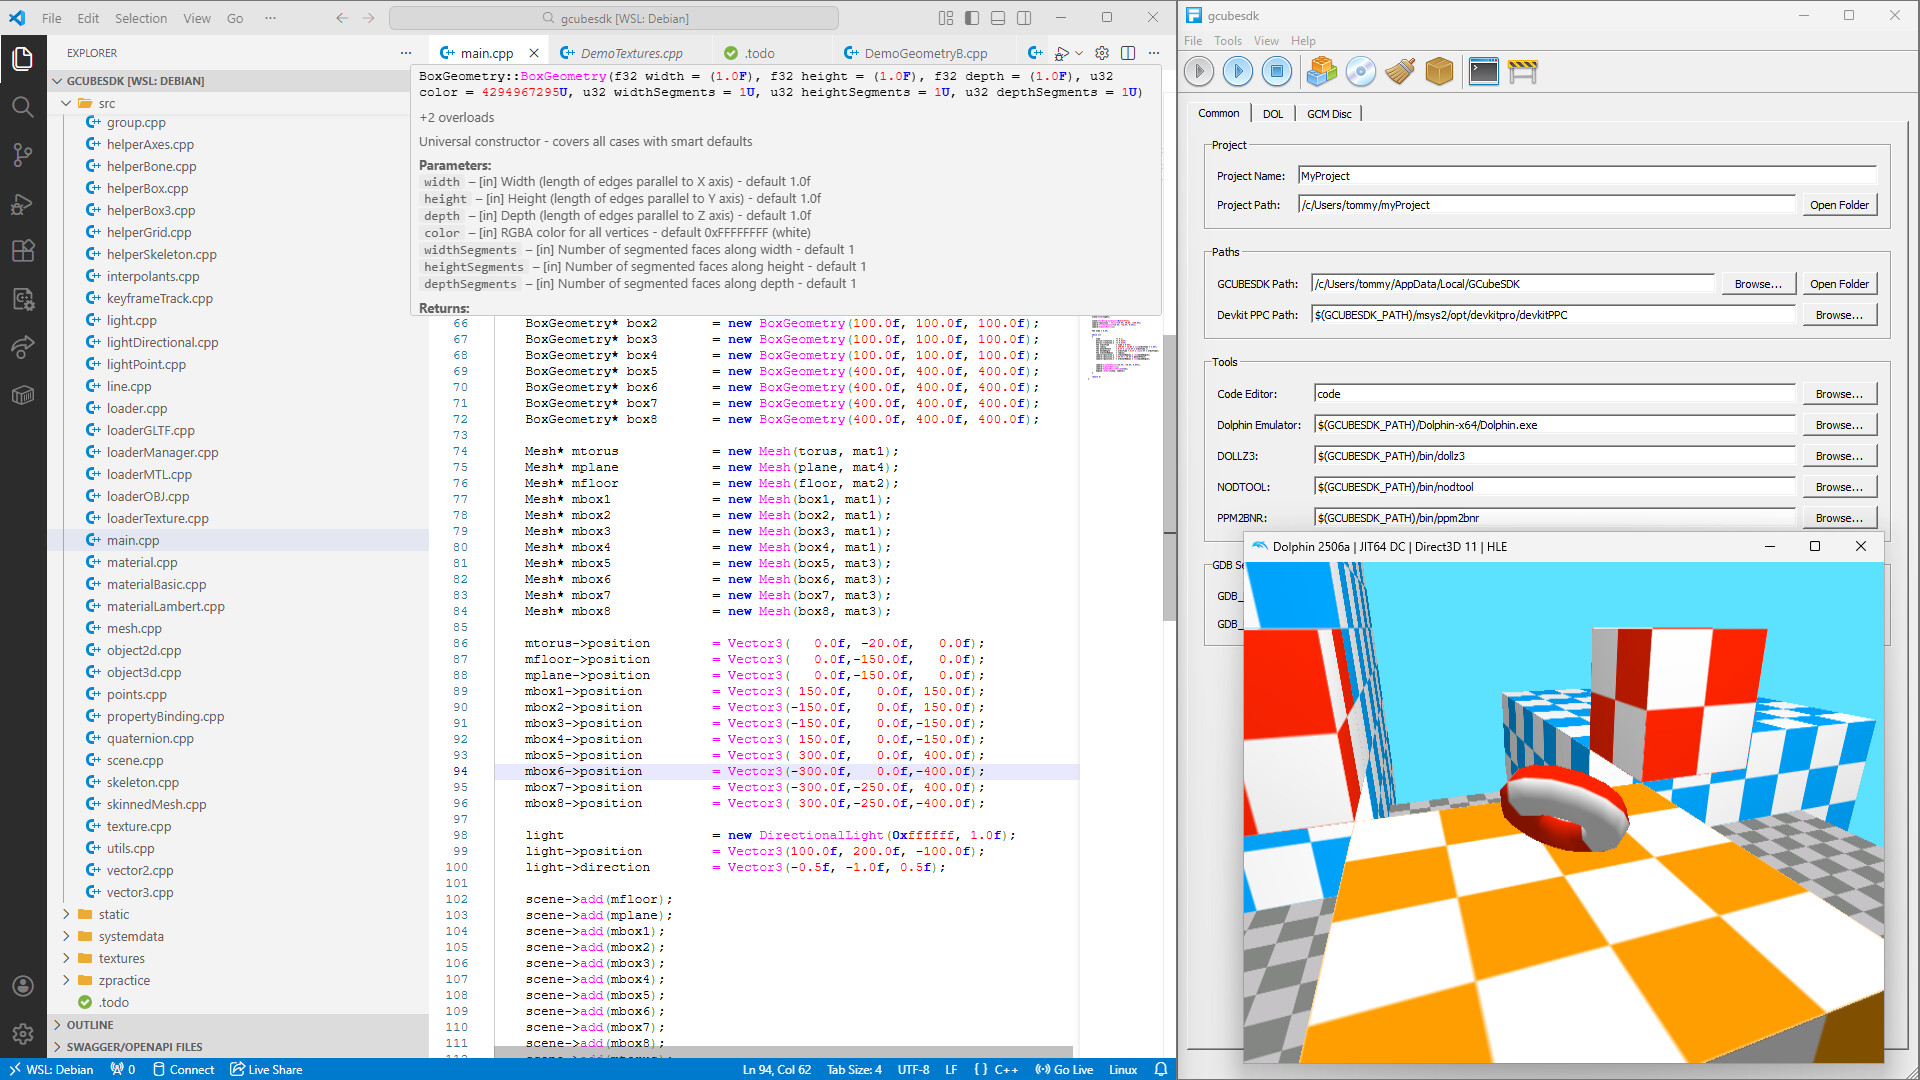The height and width of the screenshot is (1080, 1920).
Task: Open mesh.cpp in the Explorer tree
Action: 134,628
